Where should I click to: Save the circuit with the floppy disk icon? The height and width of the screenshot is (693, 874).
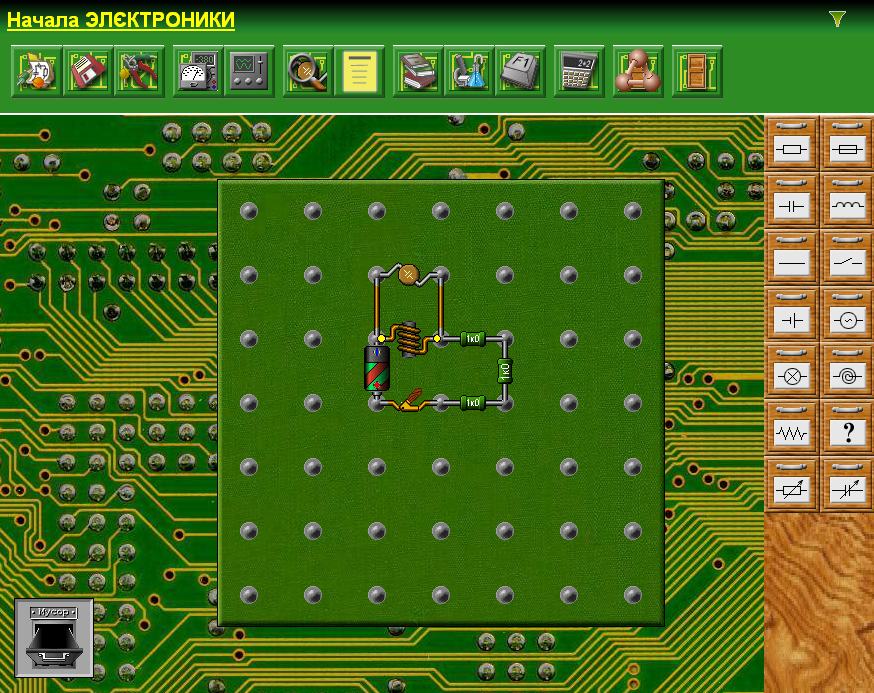coord(88,71)
